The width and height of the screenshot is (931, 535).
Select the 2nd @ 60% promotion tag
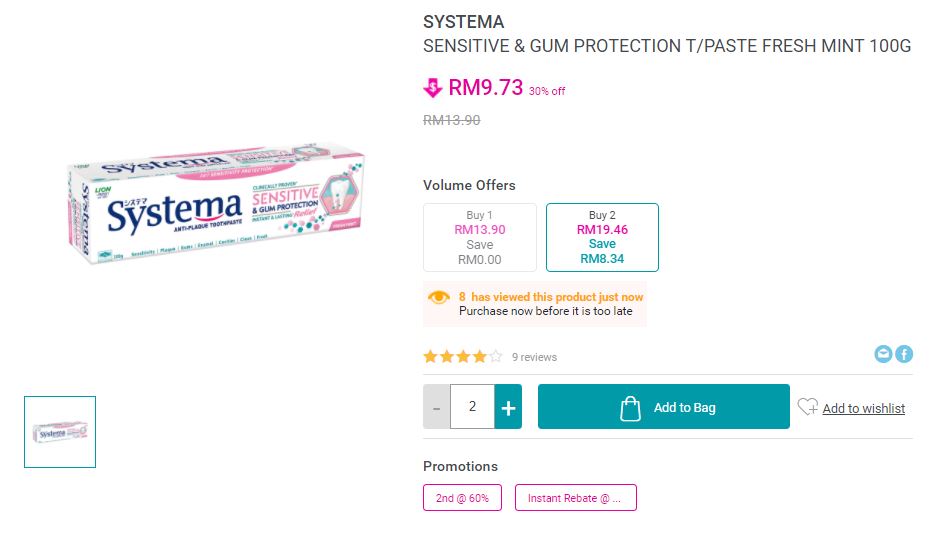[x=462, y=498]
